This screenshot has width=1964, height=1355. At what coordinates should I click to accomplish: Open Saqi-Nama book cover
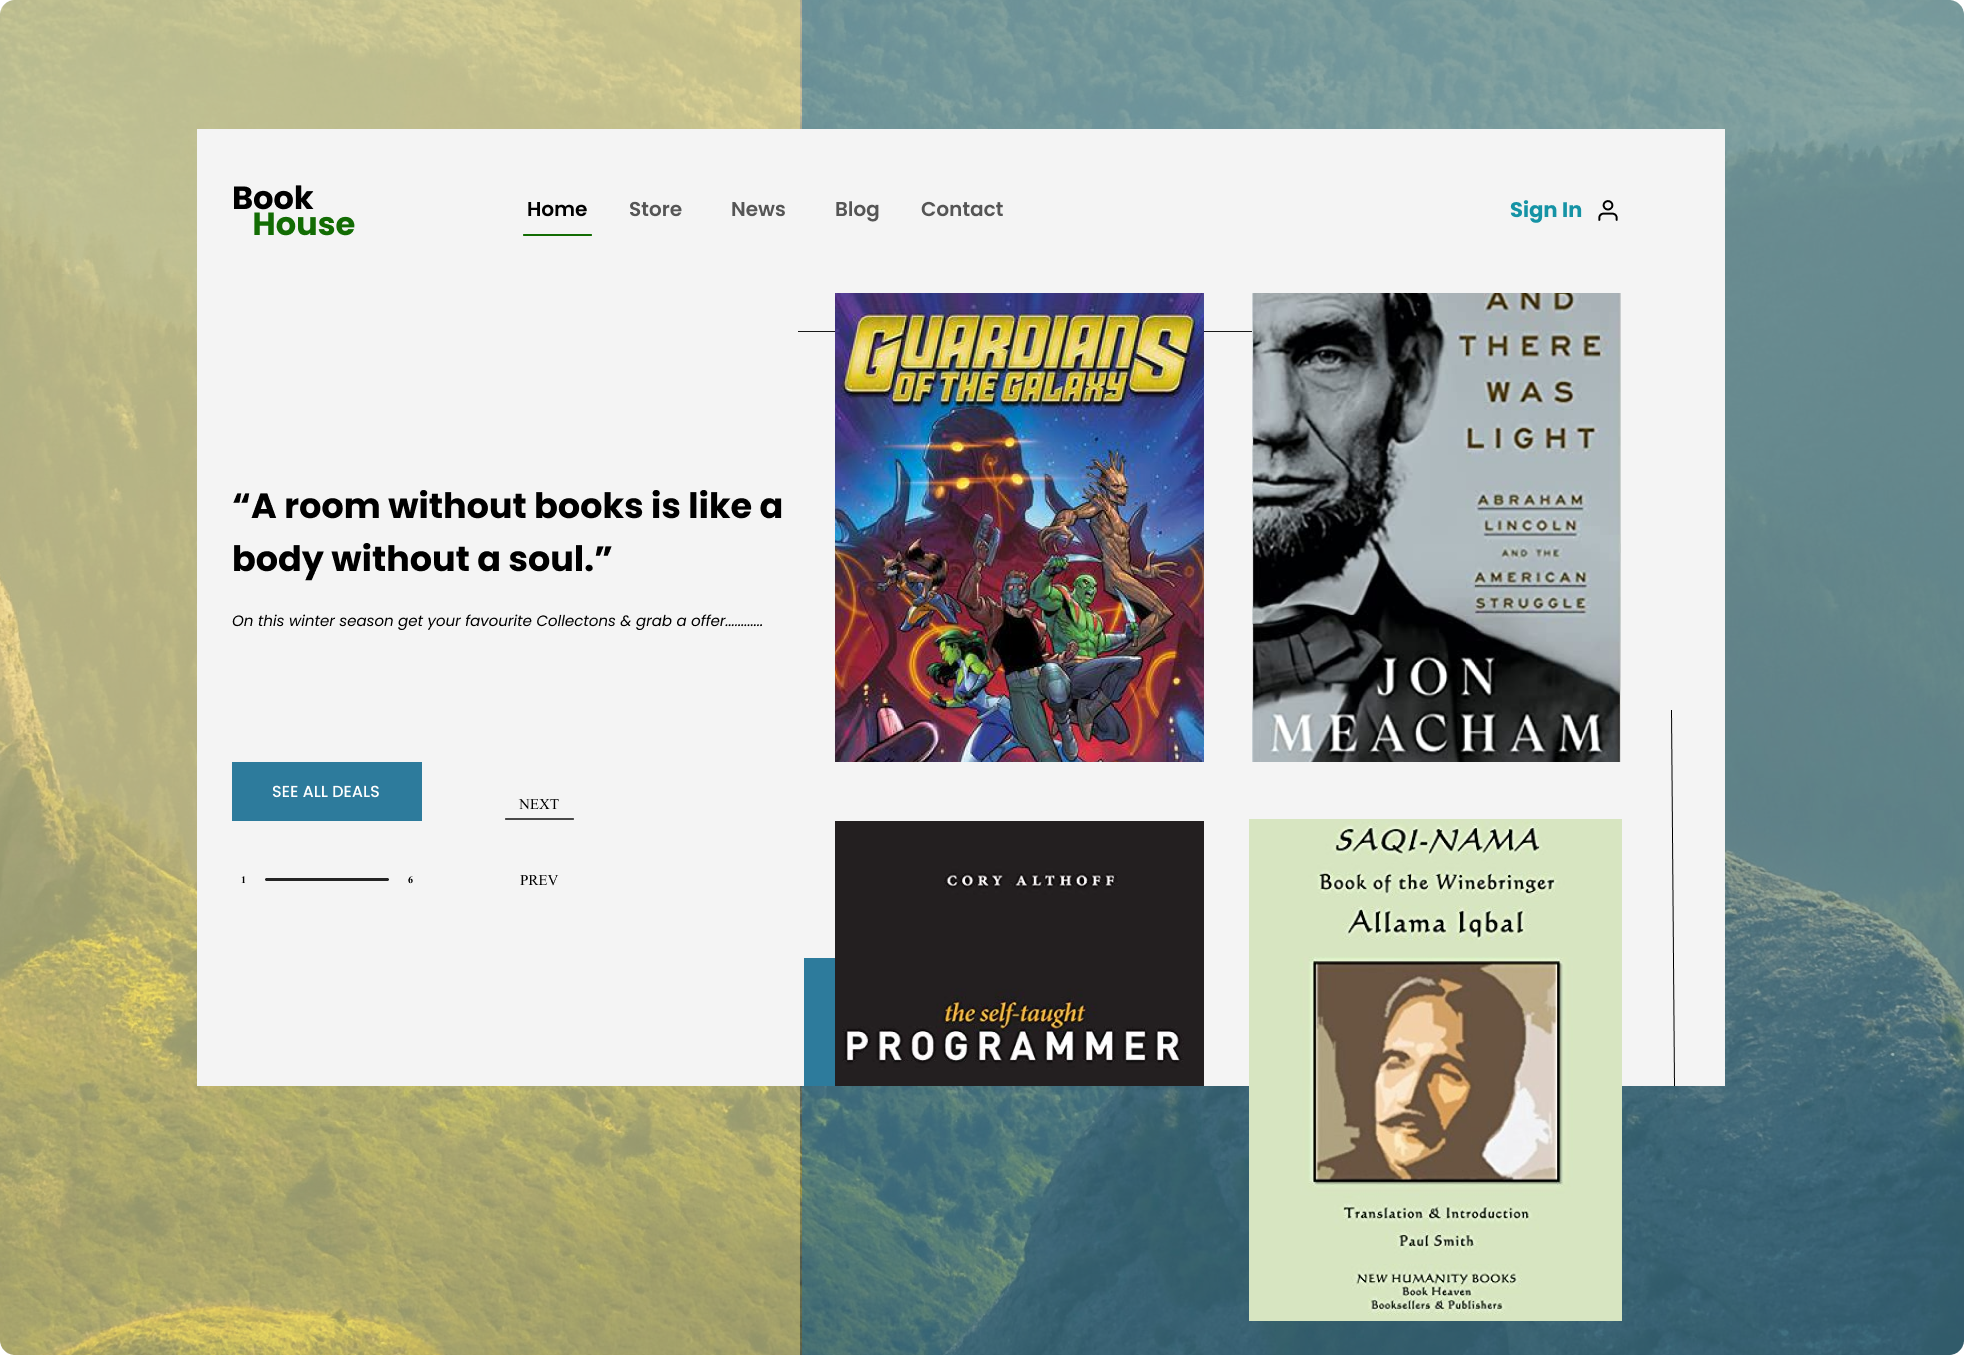pos(1435,1070)
